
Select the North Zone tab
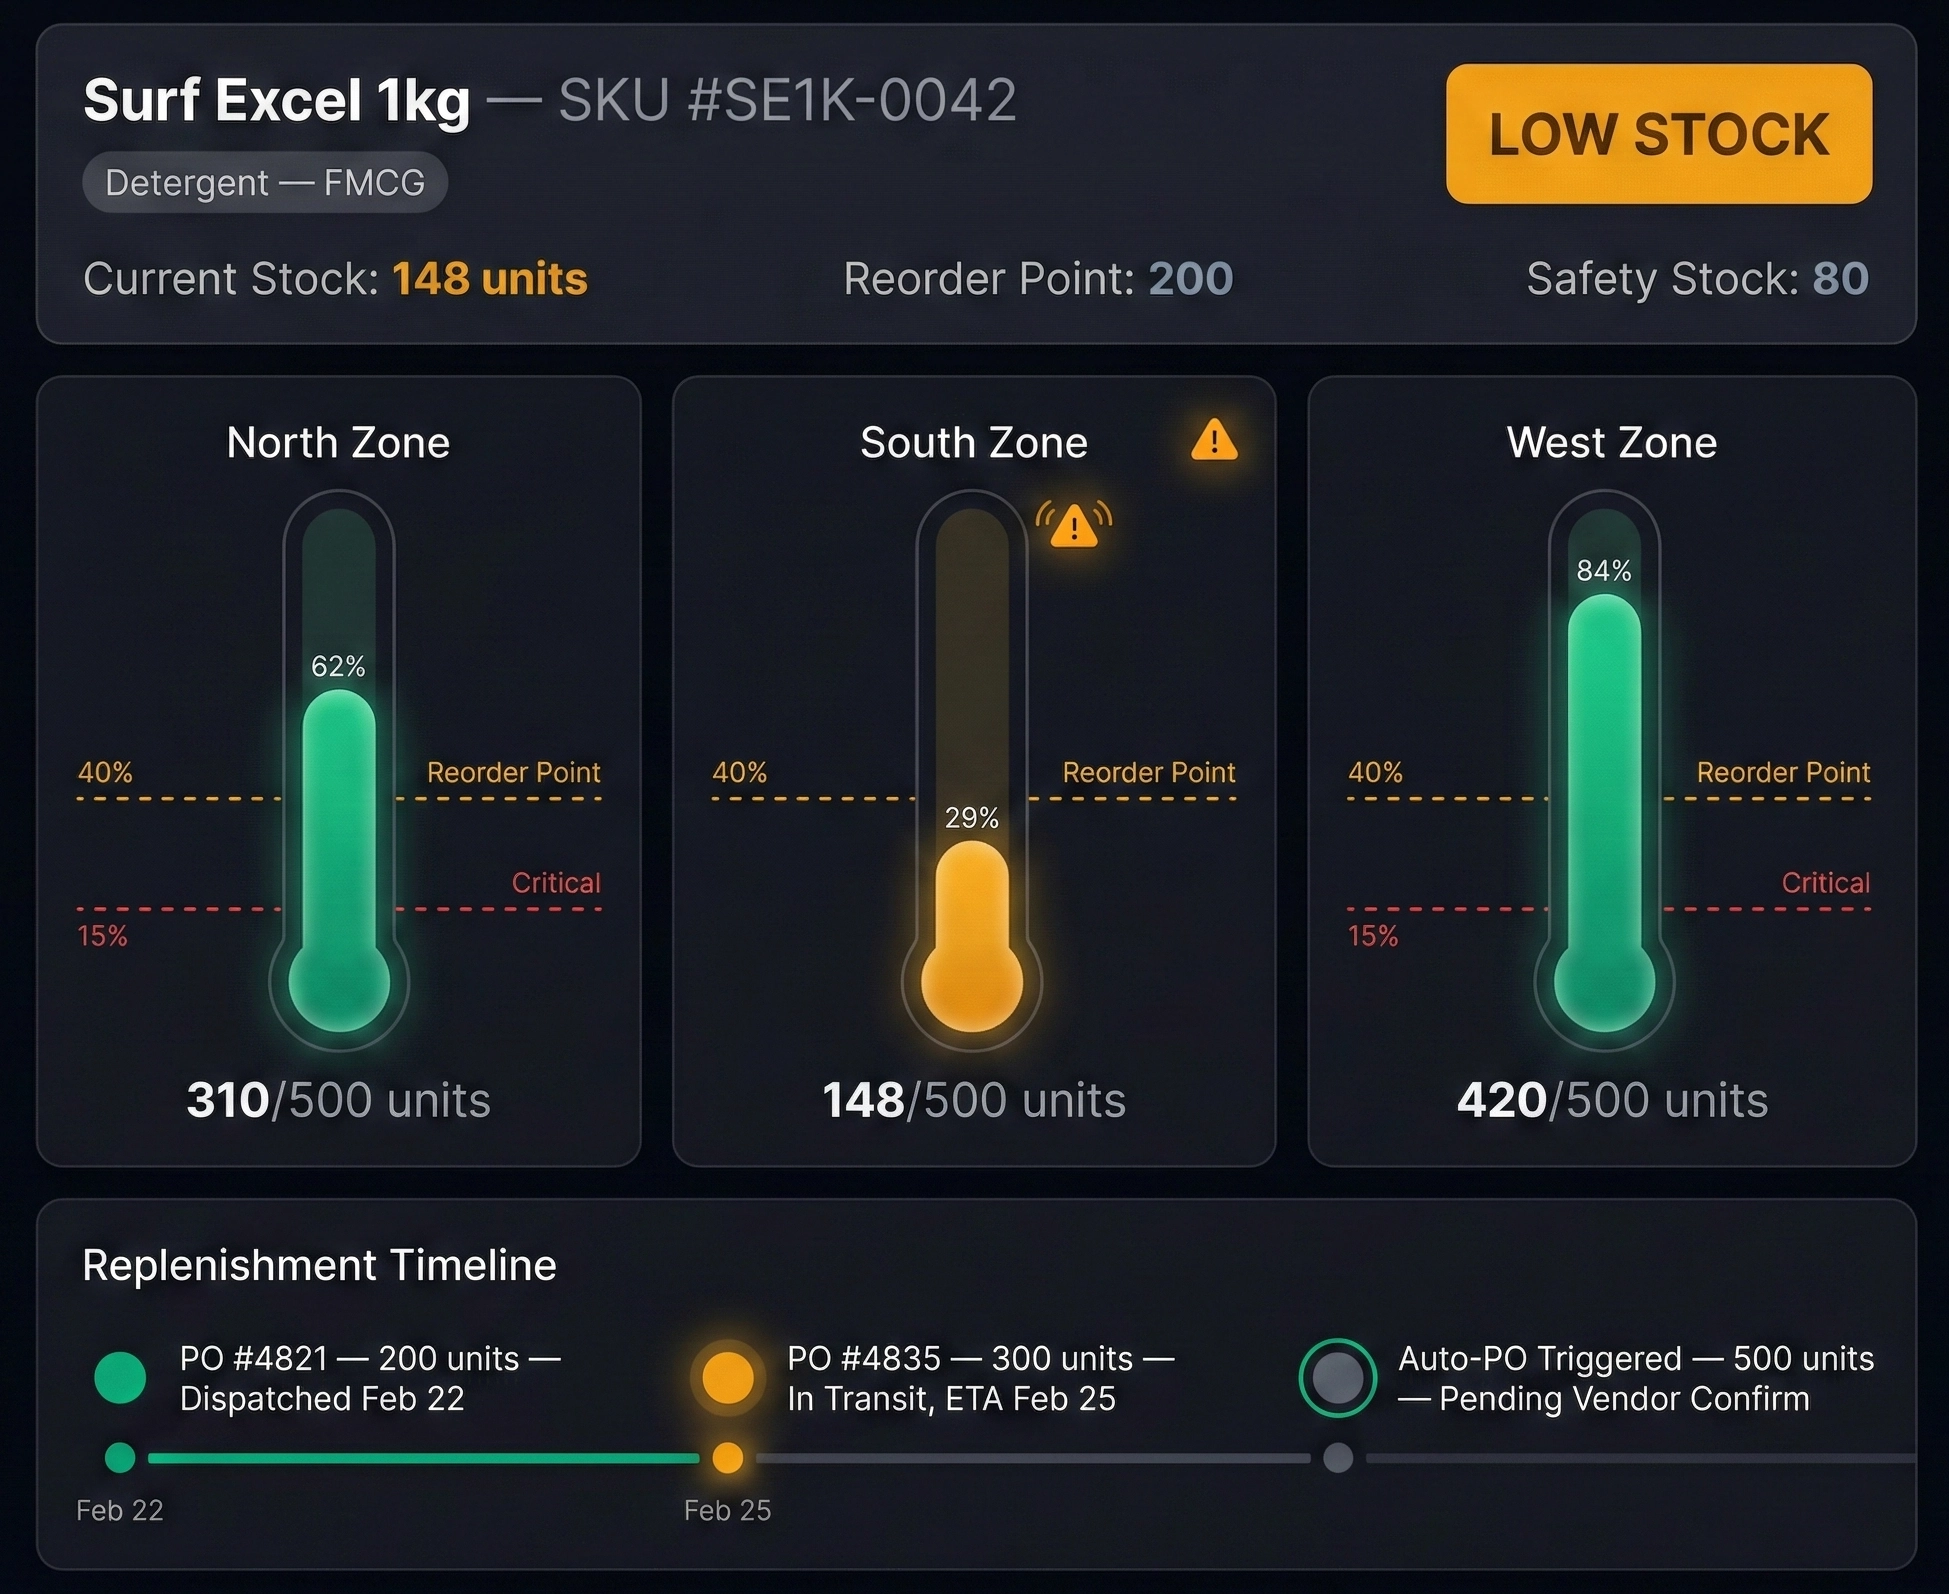(x=338, y=441)
